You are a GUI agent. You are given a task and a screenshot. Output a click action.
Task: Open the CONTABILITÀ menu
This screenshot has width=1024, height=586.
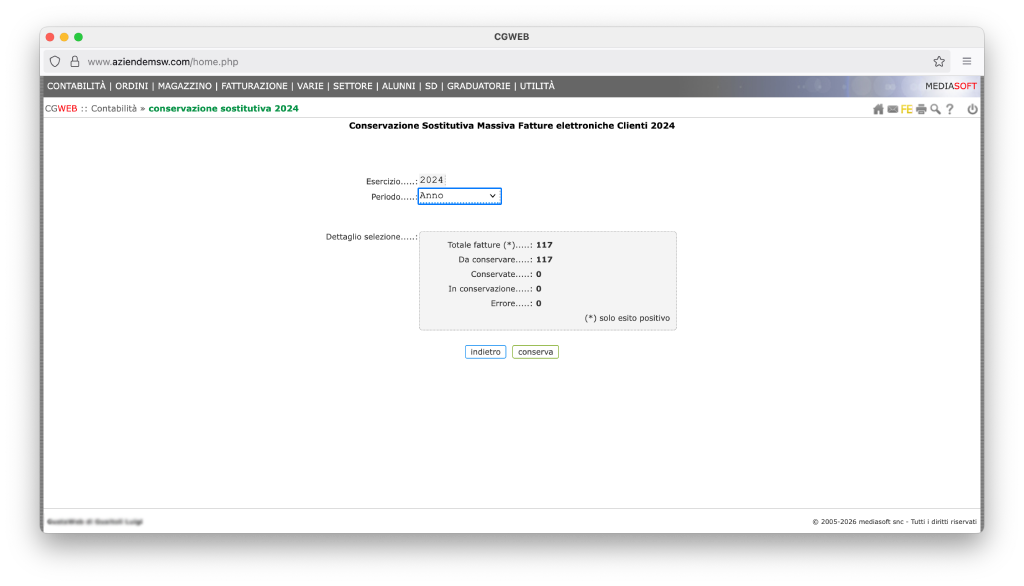coord(76,86)
